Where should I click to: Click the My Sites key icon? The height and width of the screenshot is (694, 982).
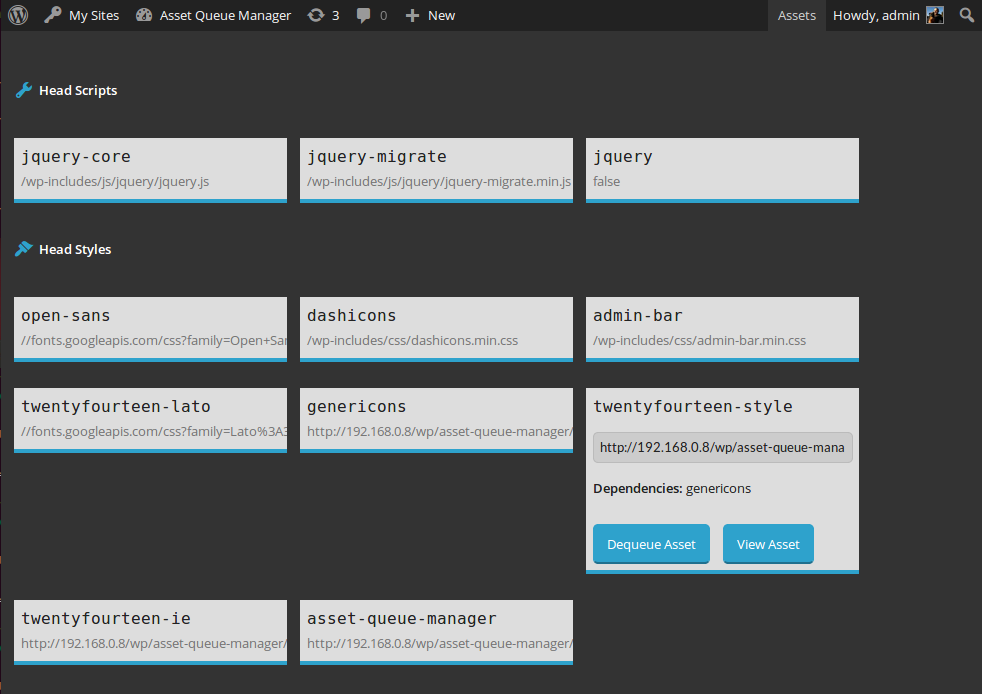(x=53, y=15)
